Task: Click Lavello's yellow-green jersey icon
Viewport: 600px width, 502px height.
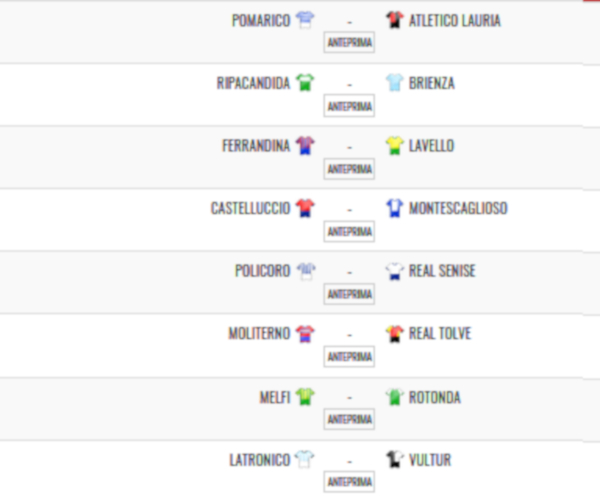Action: click(395, 145)
